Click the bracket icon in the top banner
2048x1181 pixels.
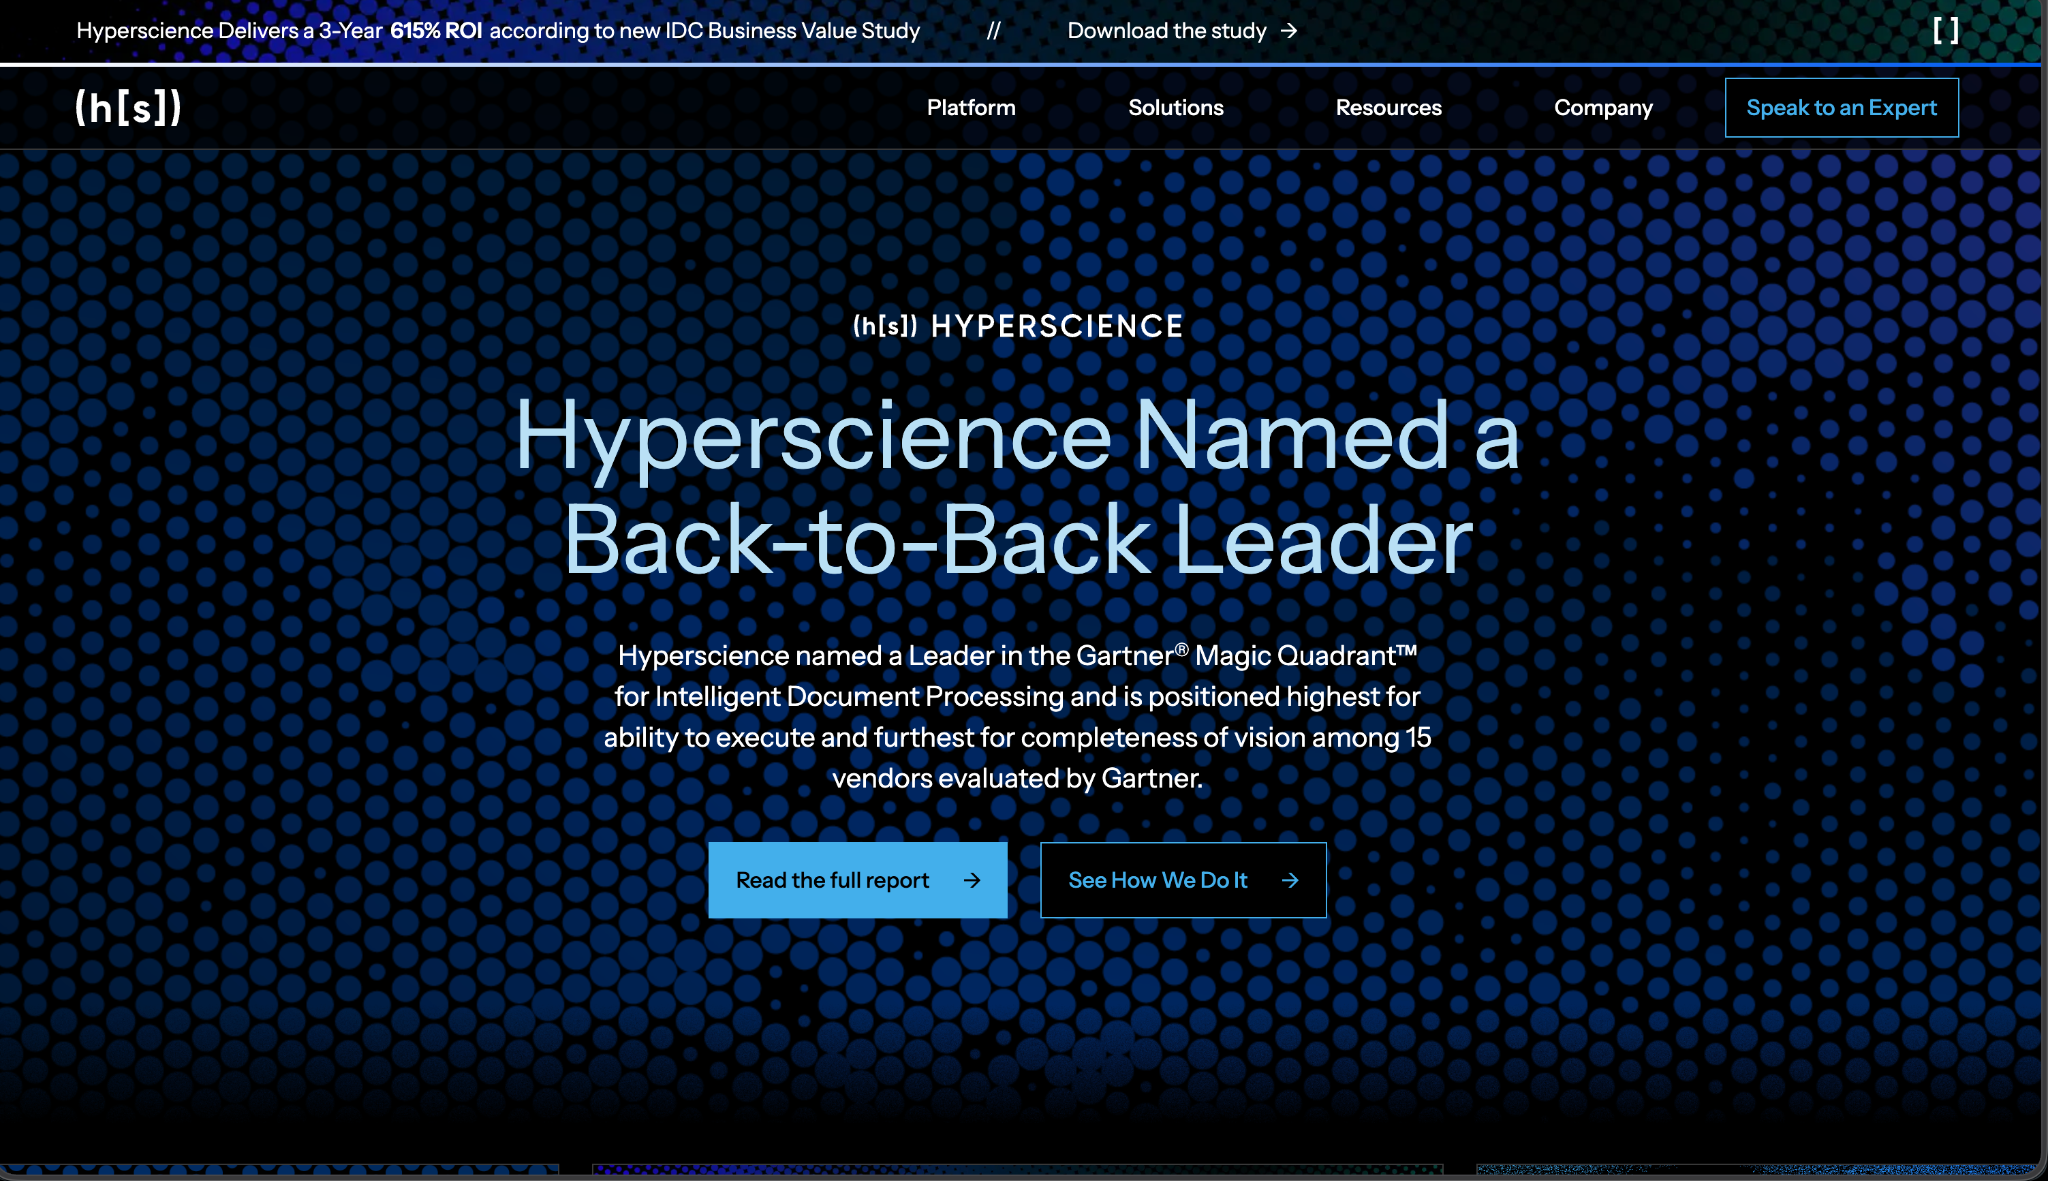coord(1945,31)
